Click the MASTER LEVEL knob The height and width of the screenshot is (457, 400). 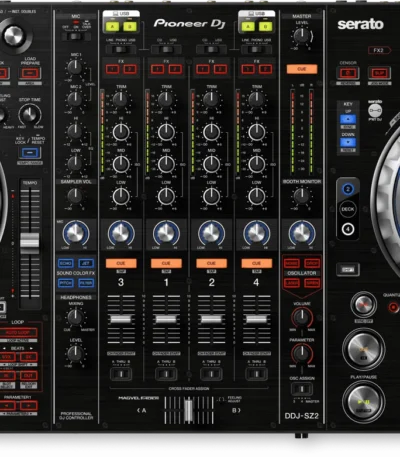(x=302, y=35)
